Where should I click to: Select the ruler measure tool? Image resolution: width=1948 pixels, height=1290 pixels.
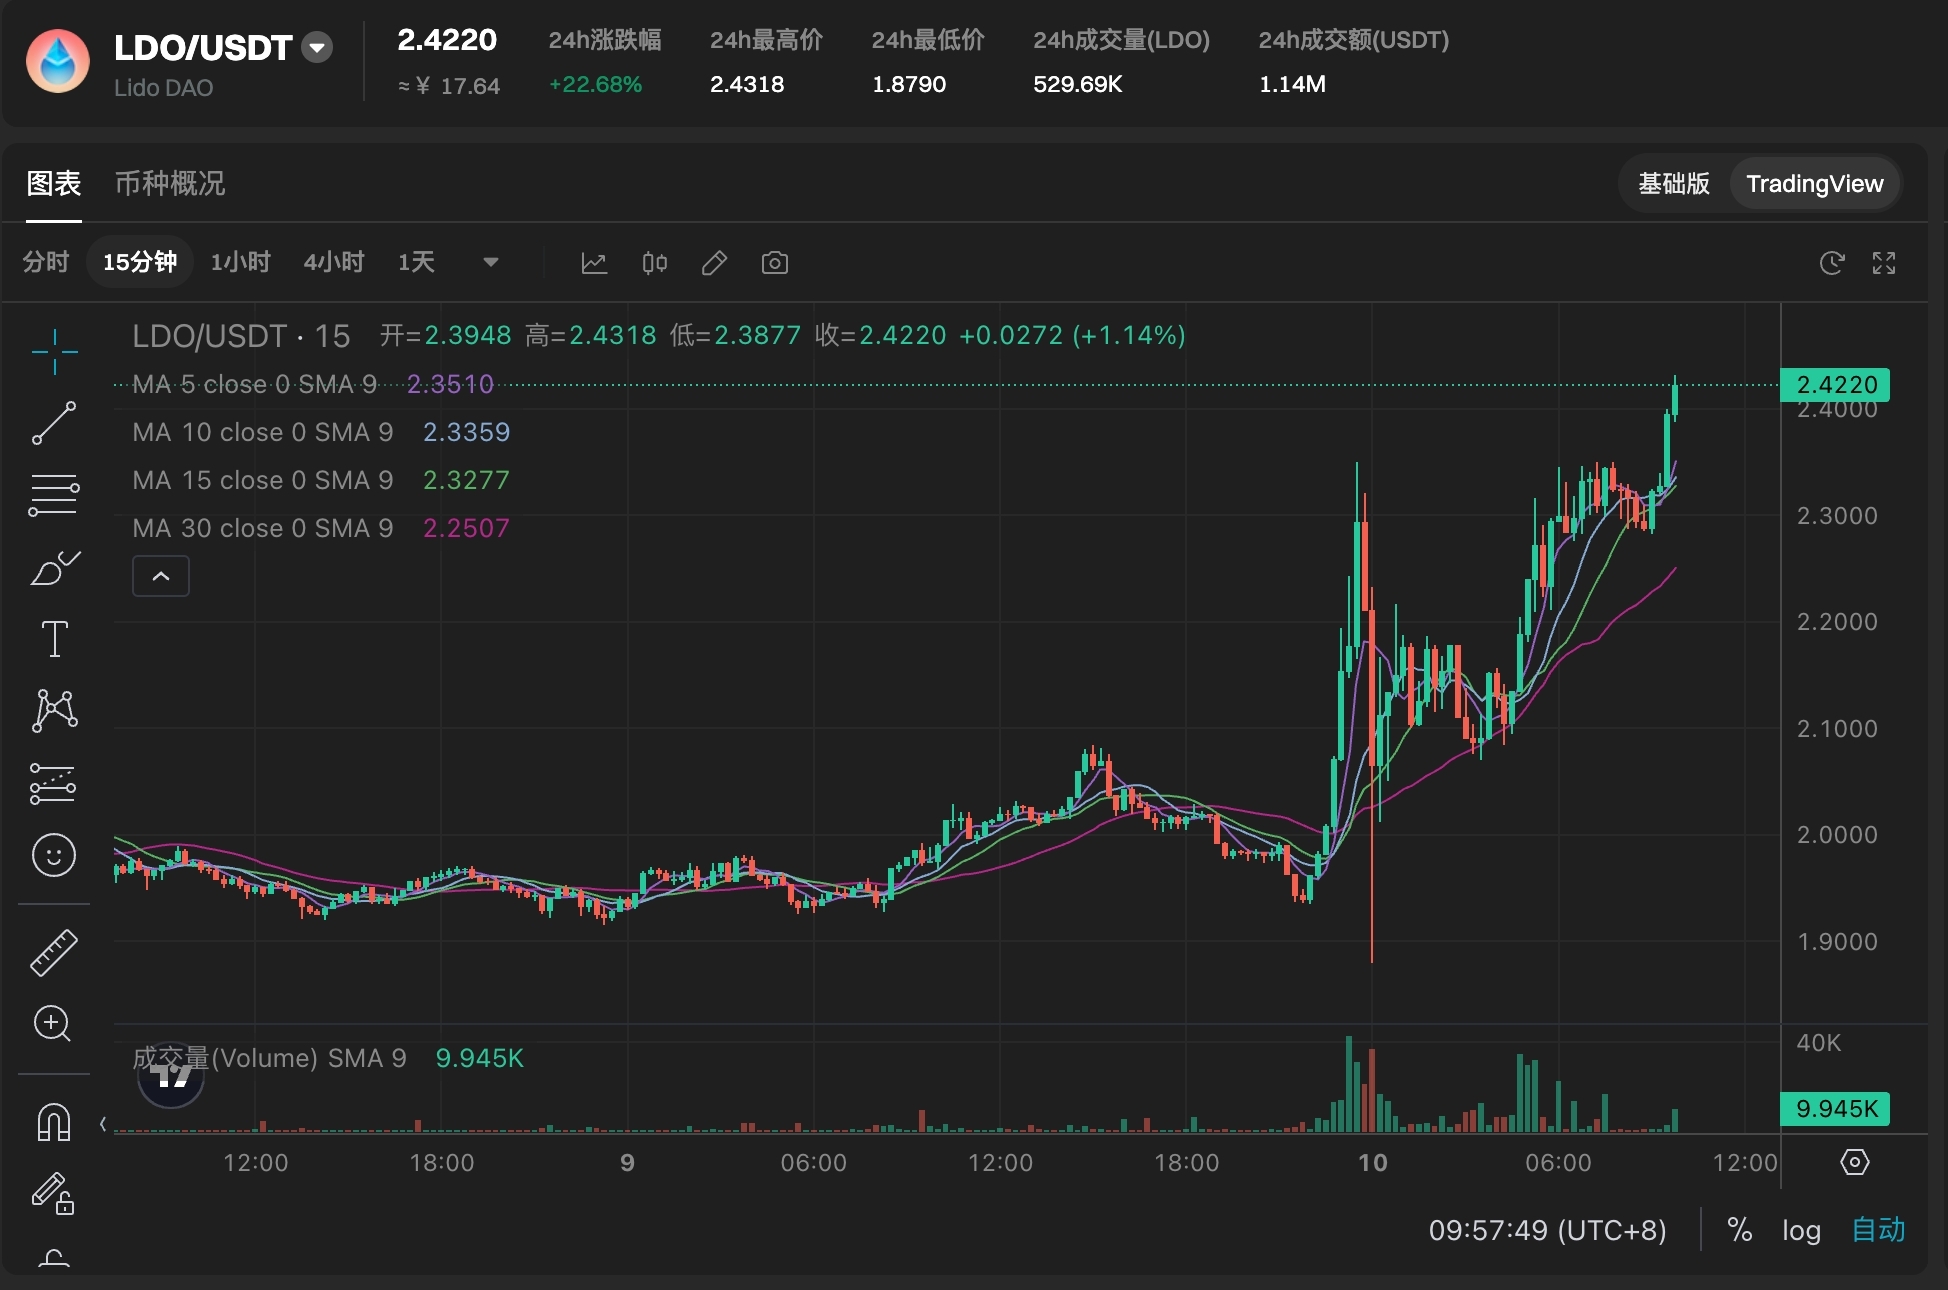[54, 952]
